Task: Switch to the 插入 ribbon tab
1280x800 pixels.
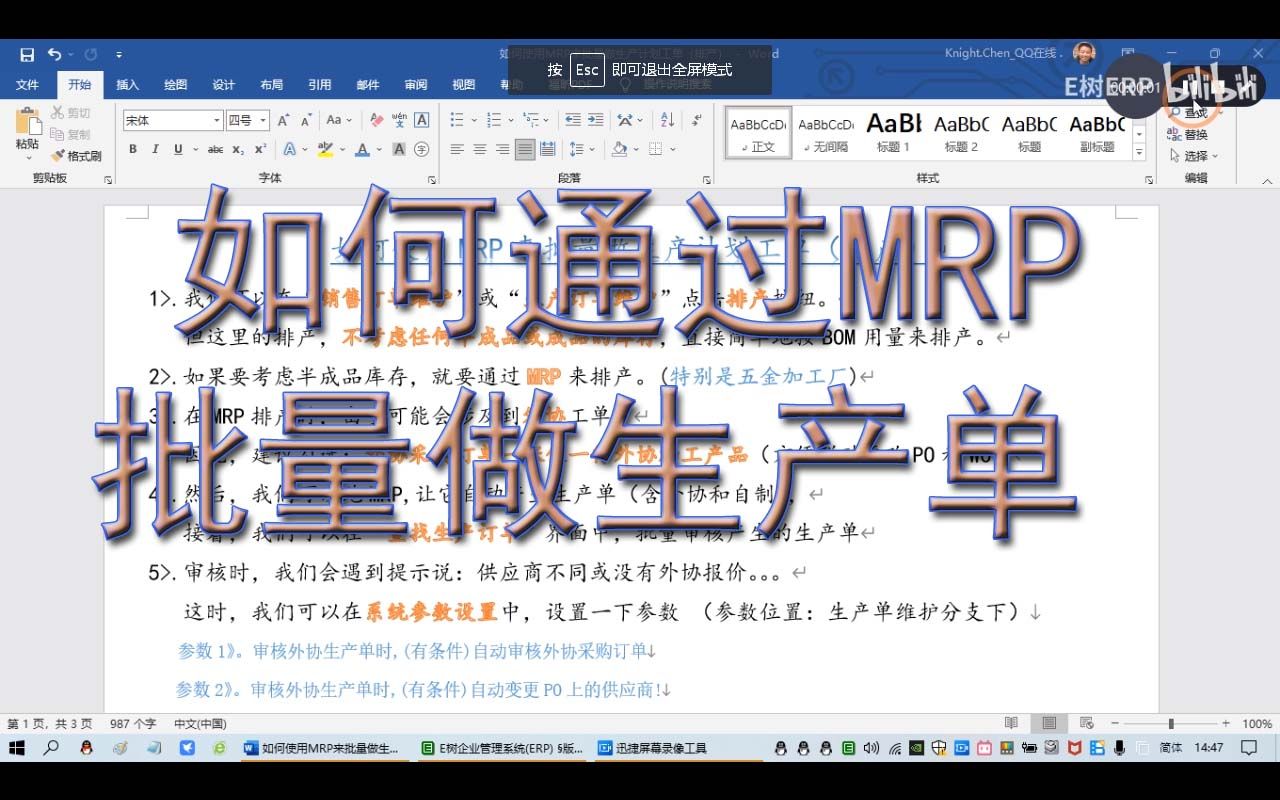Action: coord(127,85)
